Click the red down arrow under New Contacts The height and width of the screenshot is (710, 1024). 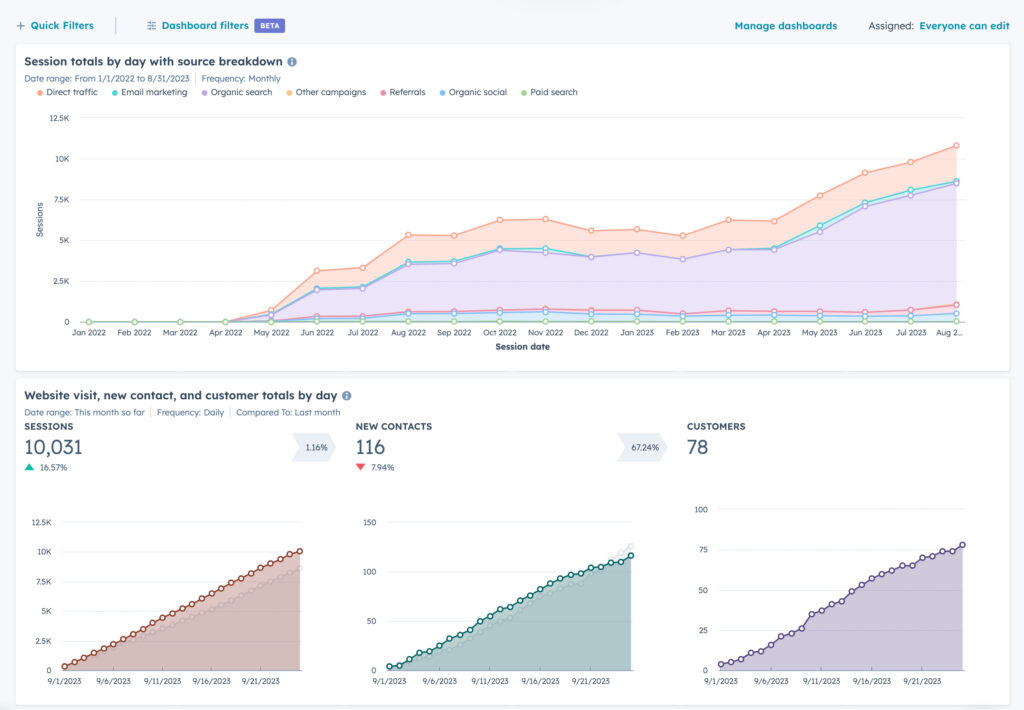tap(361, 467)
